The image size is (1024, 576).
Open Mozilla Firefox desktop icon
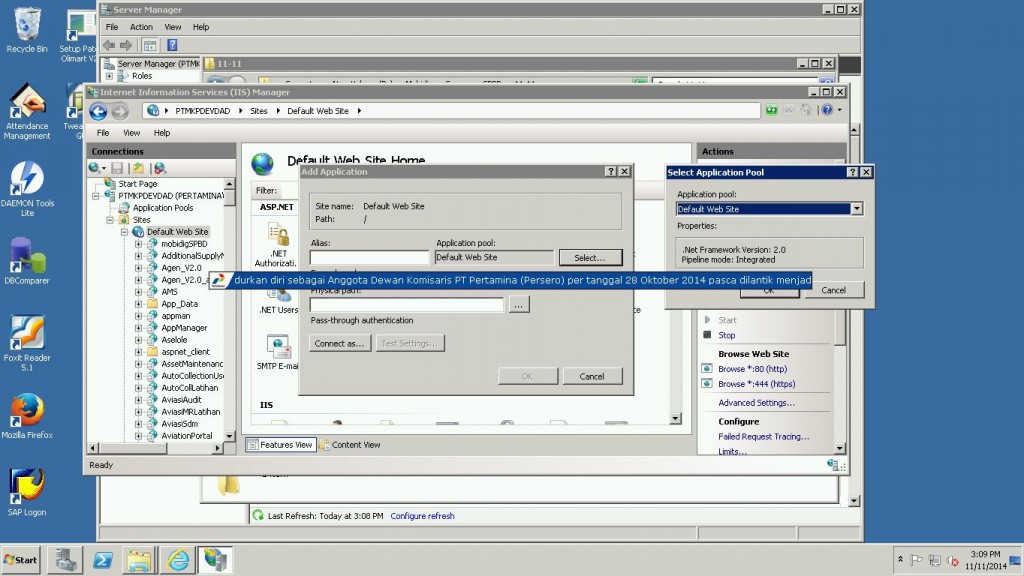(x=27, y=410)
